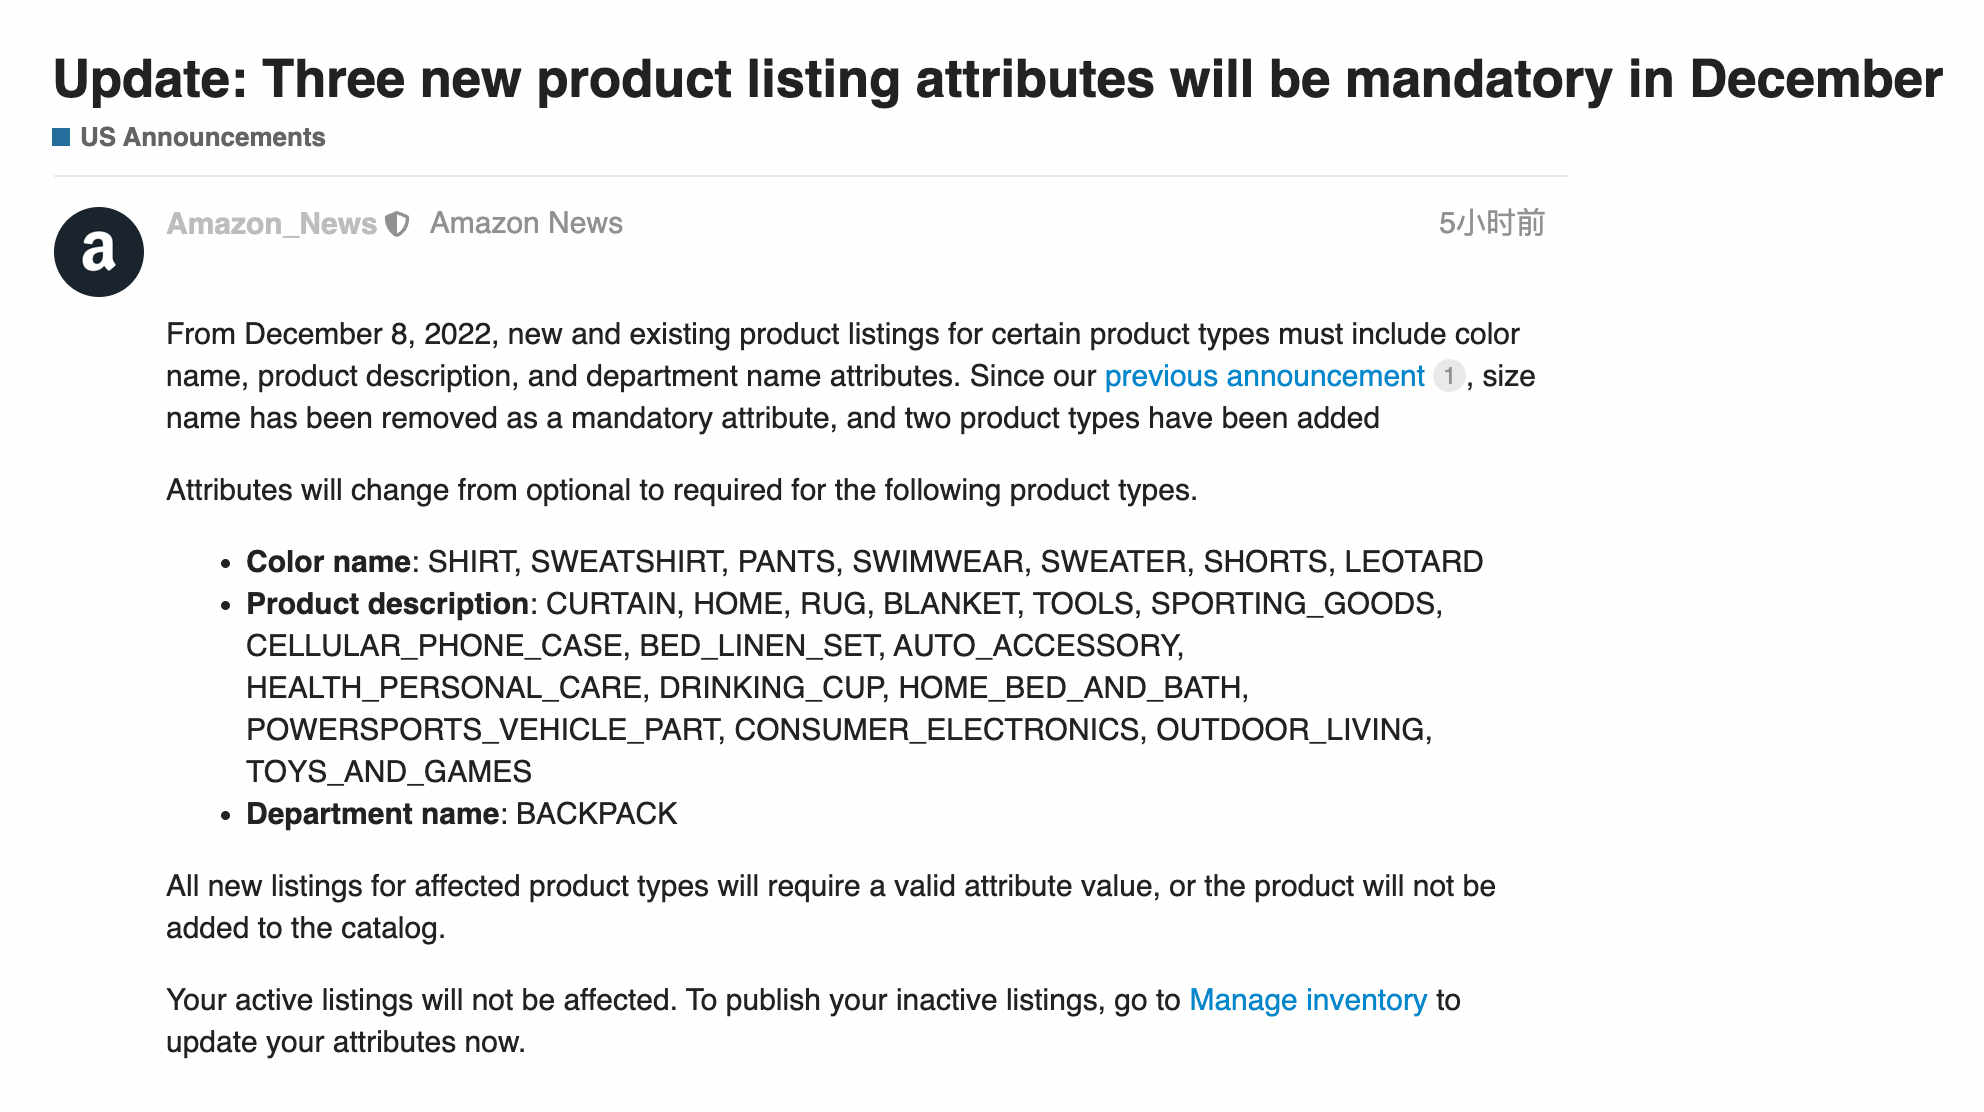Click the bold Product description label
The height and width of the screenshot is (1112, 1984).
coord(387,604)
